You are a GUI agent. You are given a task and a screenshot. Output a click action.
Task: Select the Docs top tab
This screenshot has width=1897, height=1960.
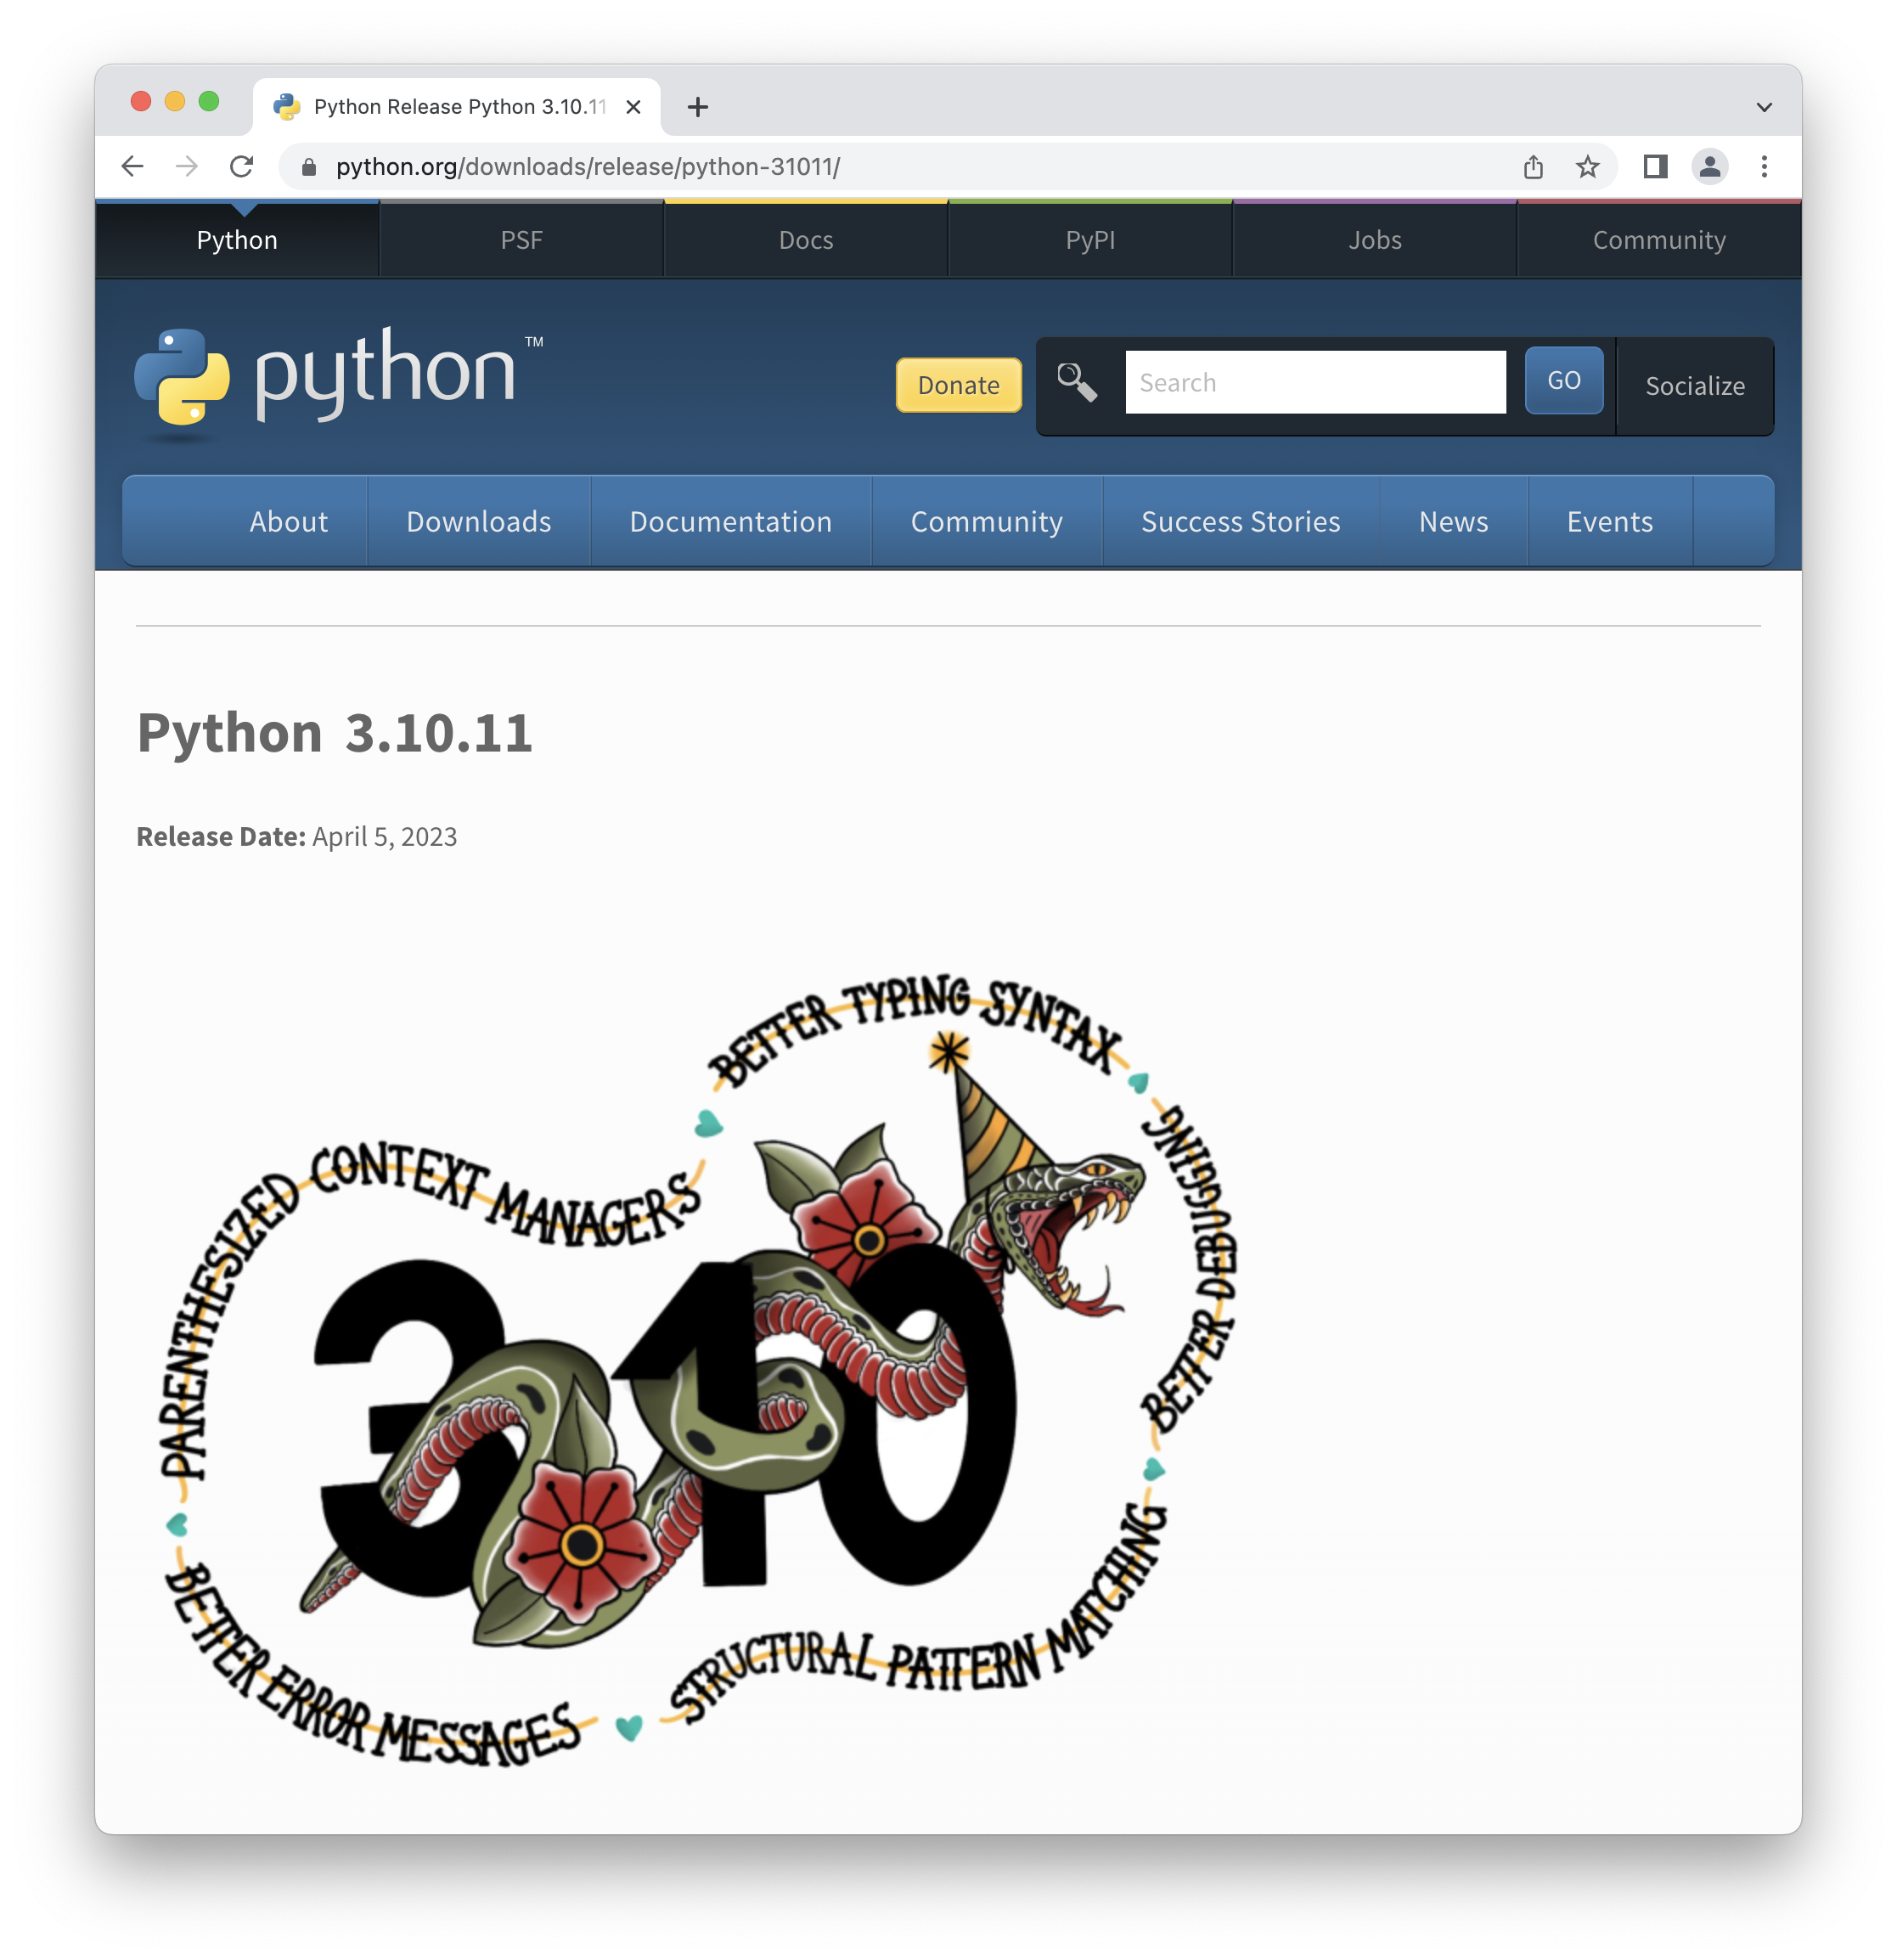coord(806,240)
